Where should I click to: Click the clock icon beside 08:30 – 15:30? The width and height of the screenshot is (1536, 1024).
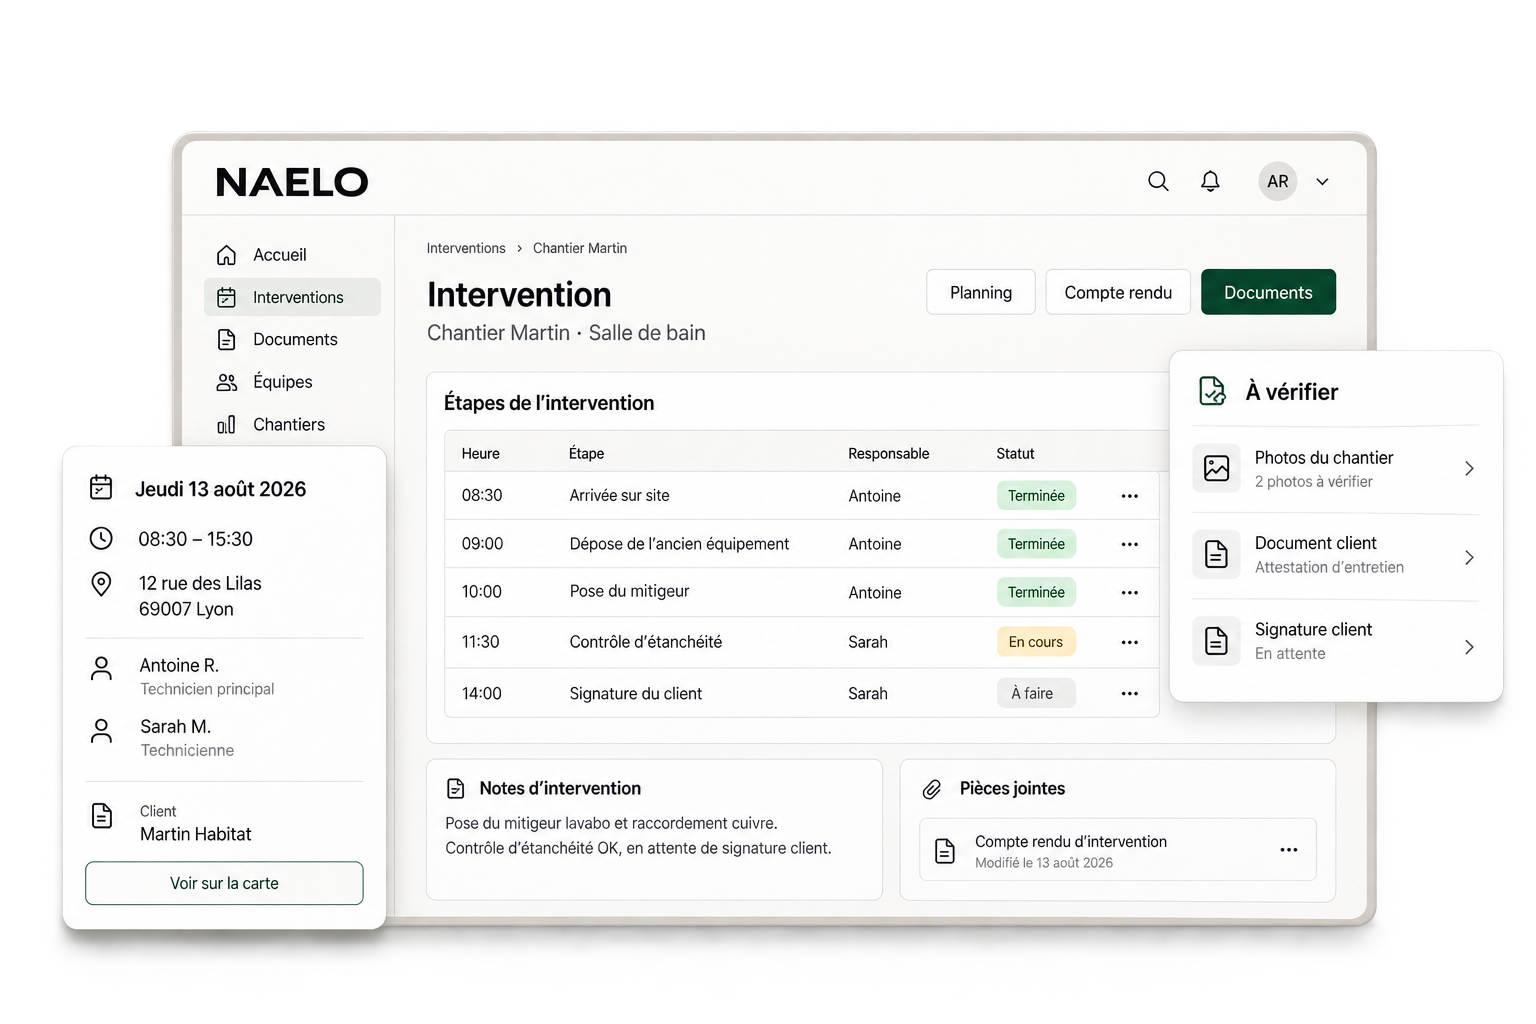(101, 538)
